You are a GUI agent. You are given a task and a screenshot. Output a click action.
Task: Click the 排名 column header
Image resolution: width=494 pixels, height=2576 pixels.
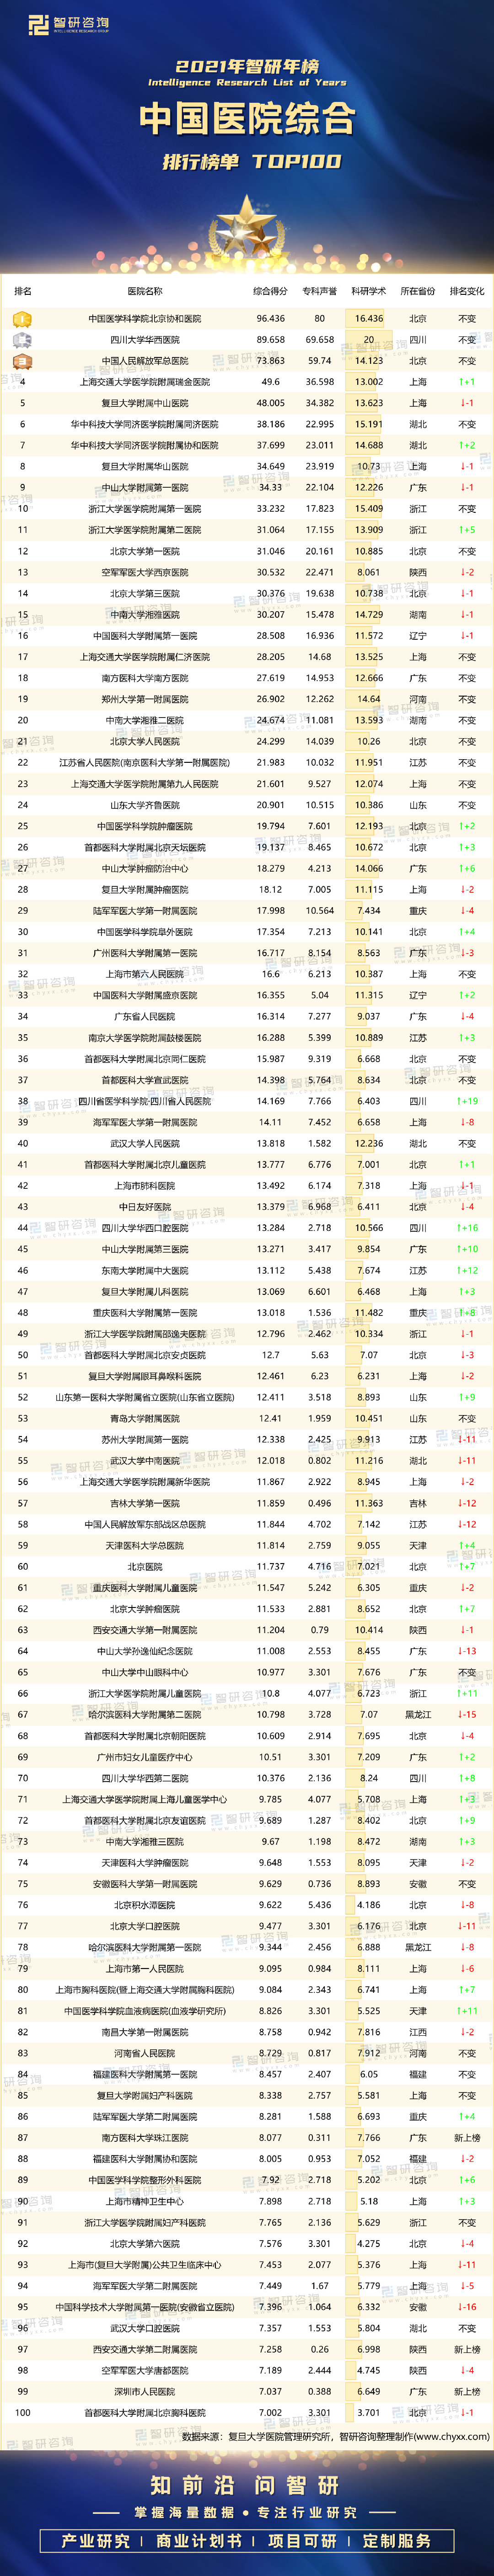[22, 291]
